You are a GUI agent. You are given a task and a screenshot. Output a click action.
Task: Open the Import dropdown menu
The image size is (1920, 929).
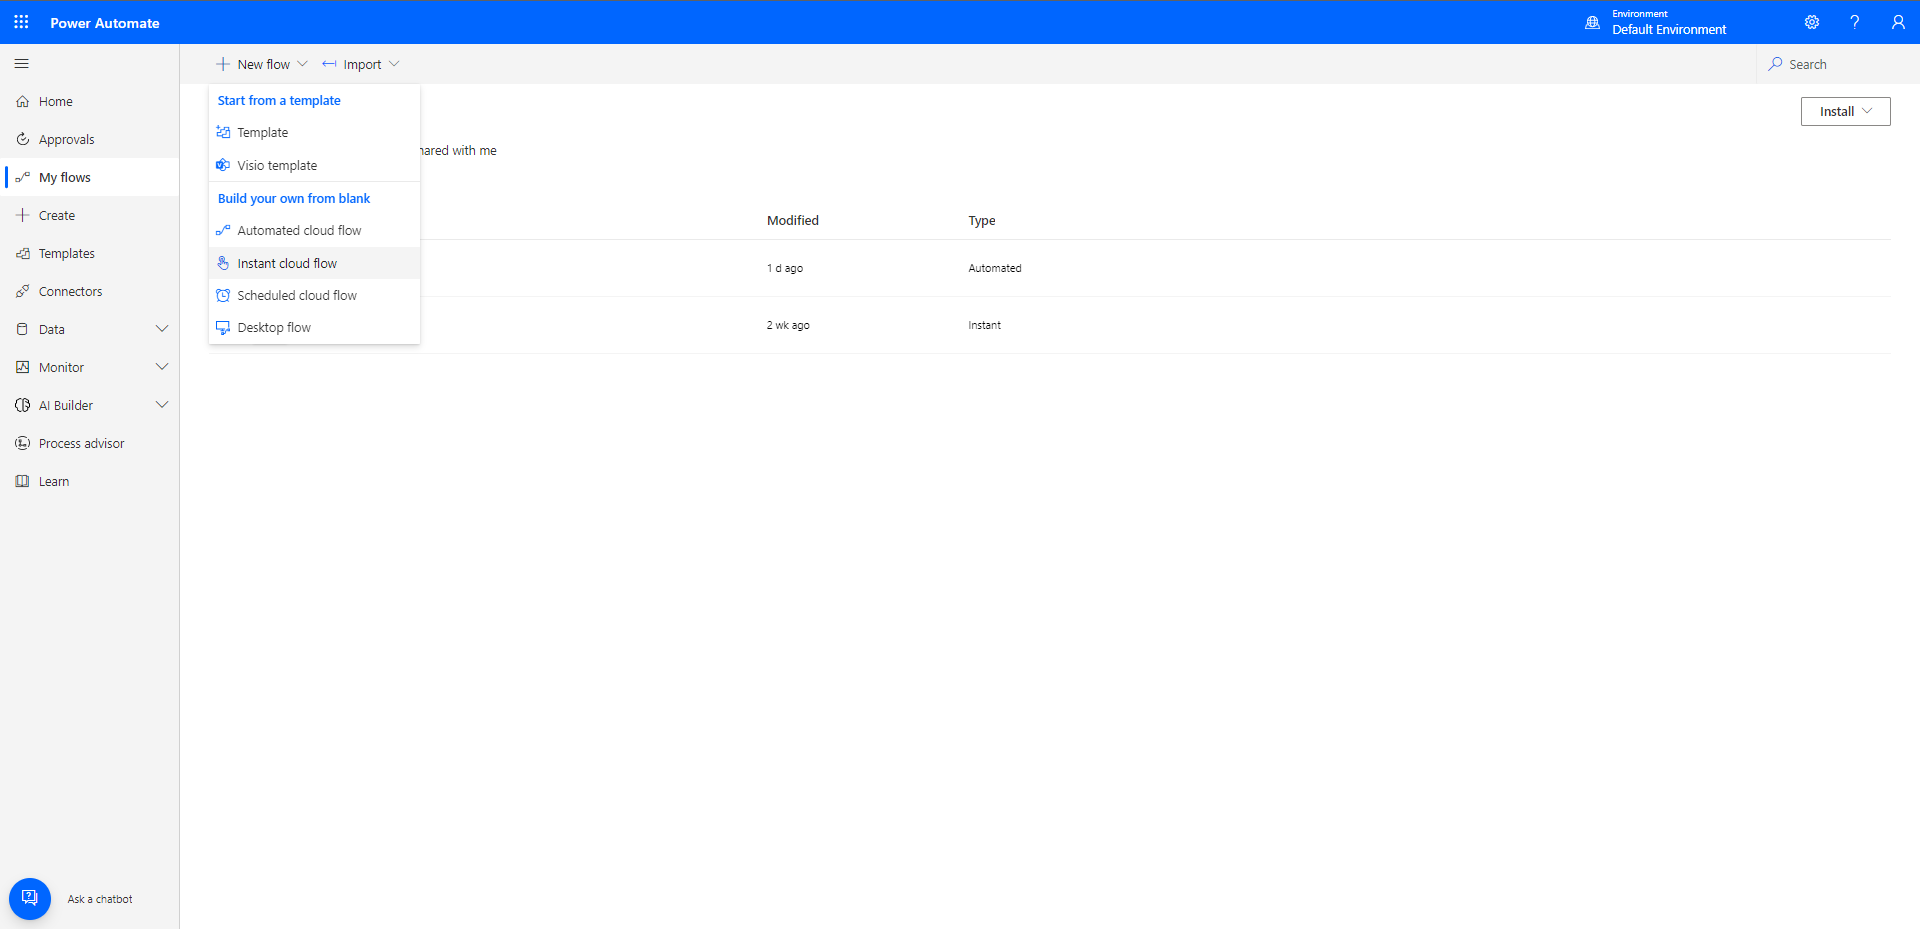[361, 64]
